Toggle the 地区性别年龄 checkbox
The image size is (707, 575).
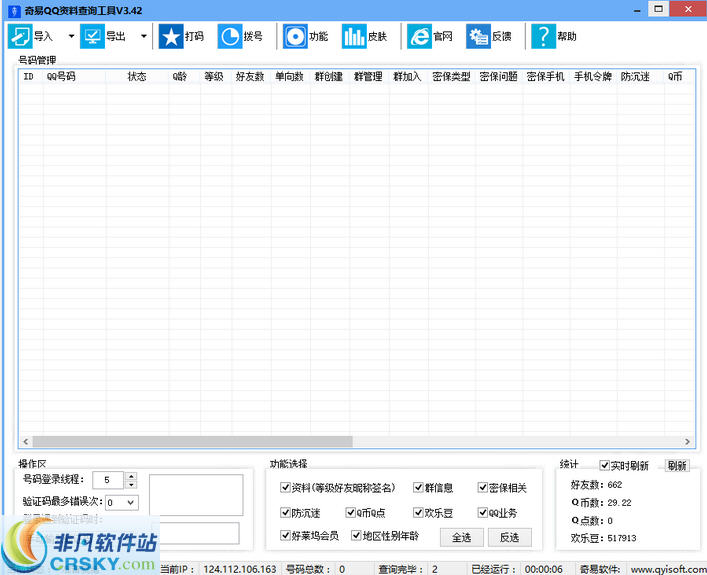click(356, 535)
